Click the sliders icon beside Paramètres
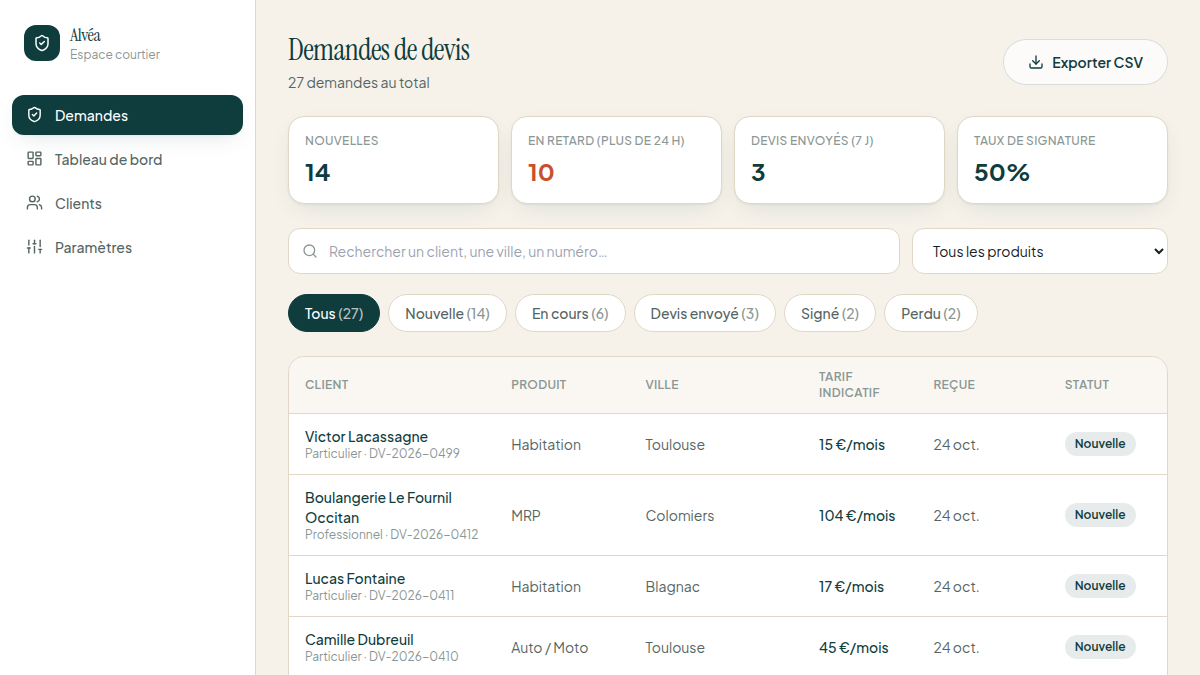Screen dimensions: 1200x675 [34, 247]
